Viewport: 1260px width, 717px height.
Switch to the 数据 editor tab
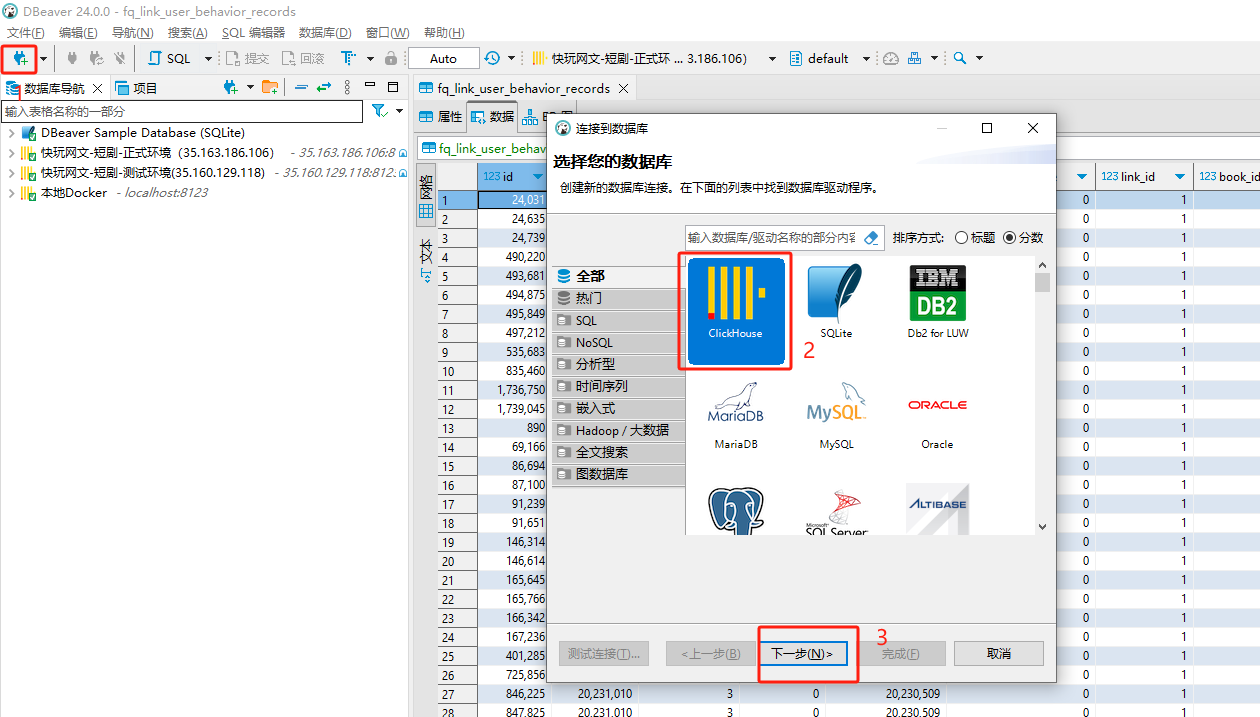(492, 116)
